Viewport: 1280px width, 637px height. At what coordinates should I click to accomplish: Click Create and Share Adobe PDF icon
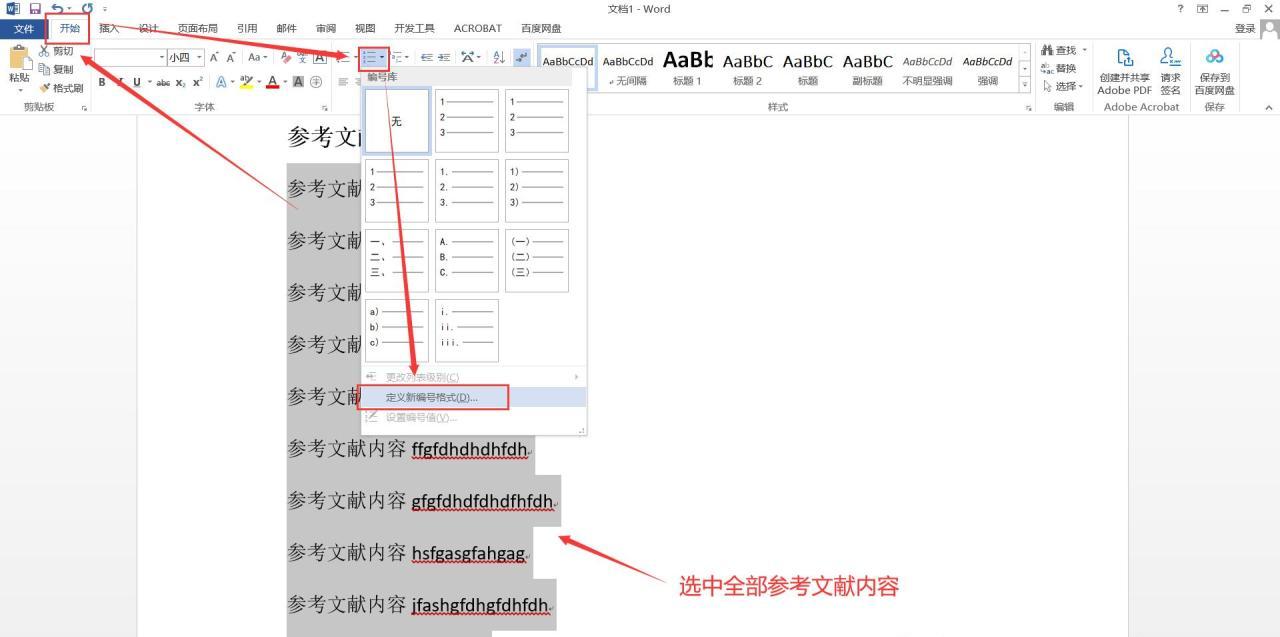pos(1125,58)
